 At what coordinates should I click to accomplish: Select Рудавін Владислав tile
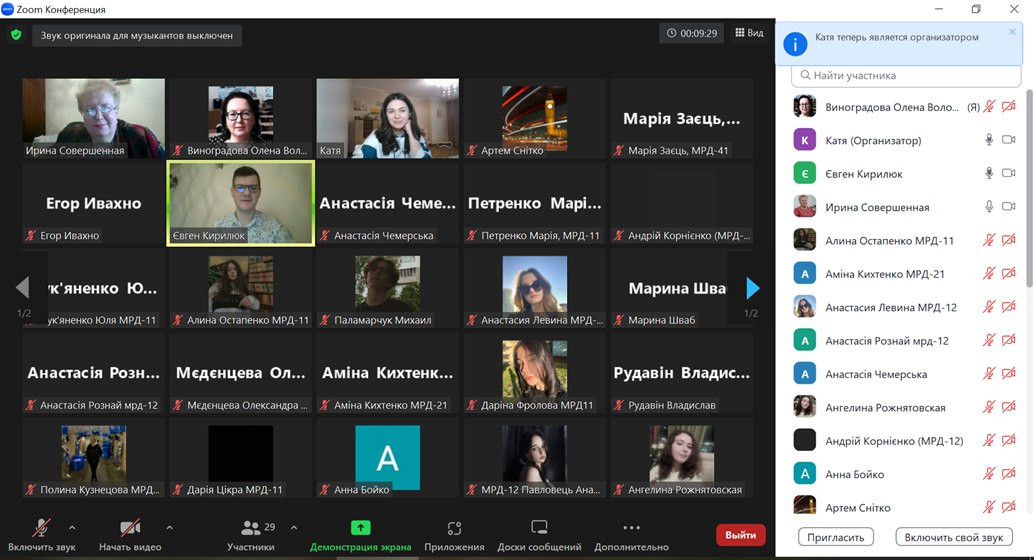682,373
